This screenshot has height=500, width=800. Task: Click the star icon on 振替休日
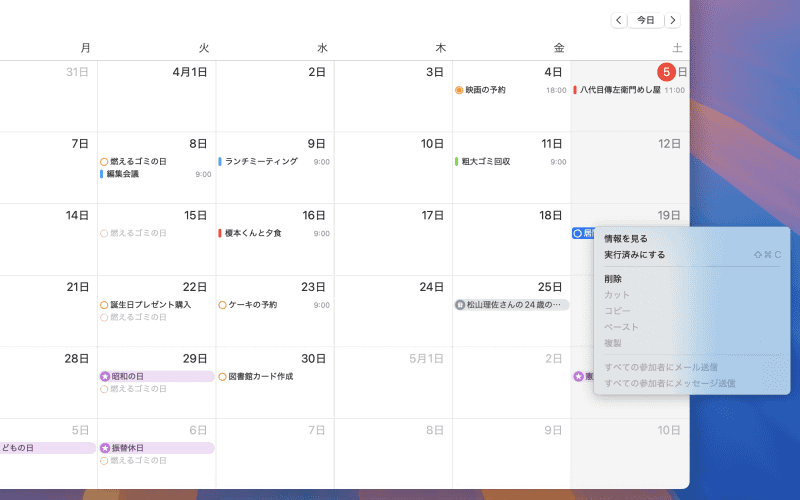[x=105, y=448]
